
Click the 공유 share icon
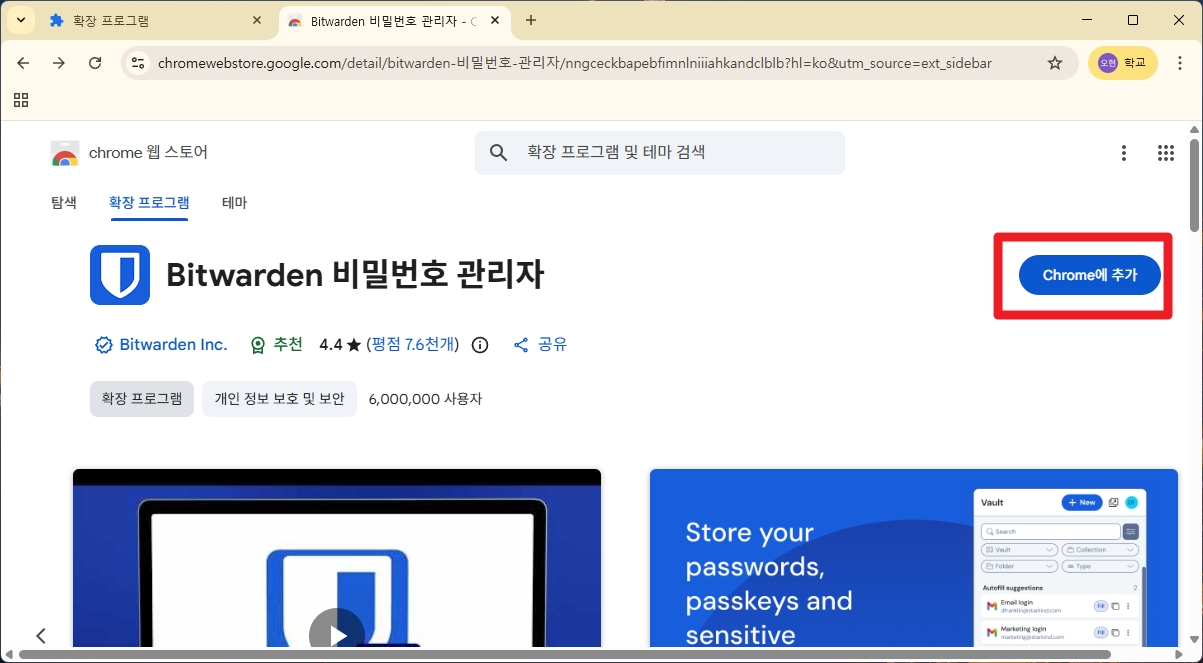(521, 344)
